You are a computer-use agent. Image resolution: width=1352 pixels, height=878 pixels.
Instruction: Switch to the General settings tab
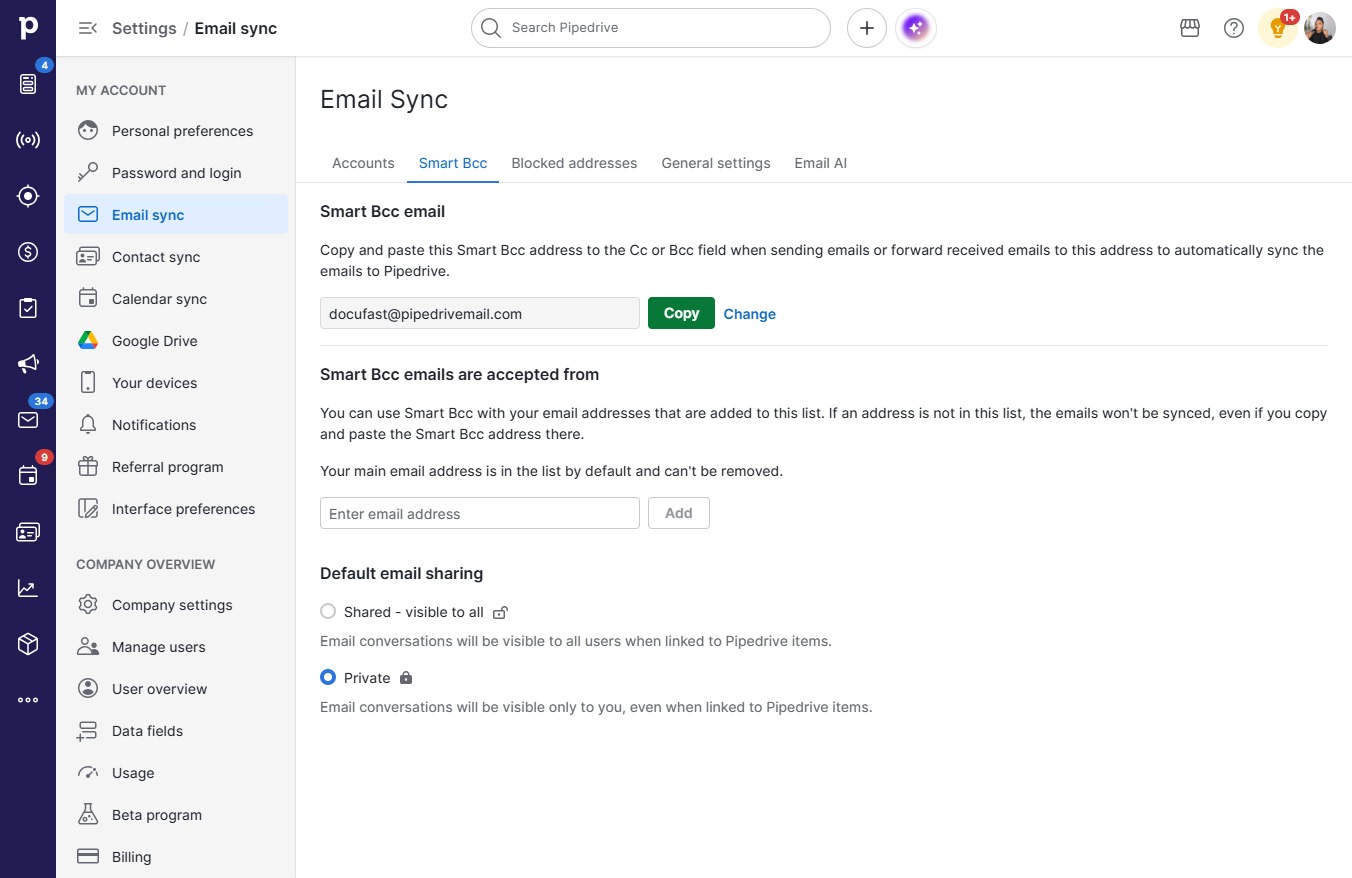coord(716,163)
